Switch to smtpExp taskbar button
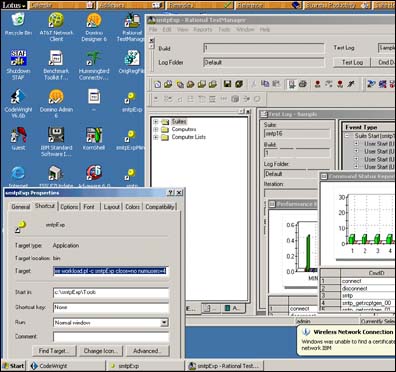 click(146, 366)
